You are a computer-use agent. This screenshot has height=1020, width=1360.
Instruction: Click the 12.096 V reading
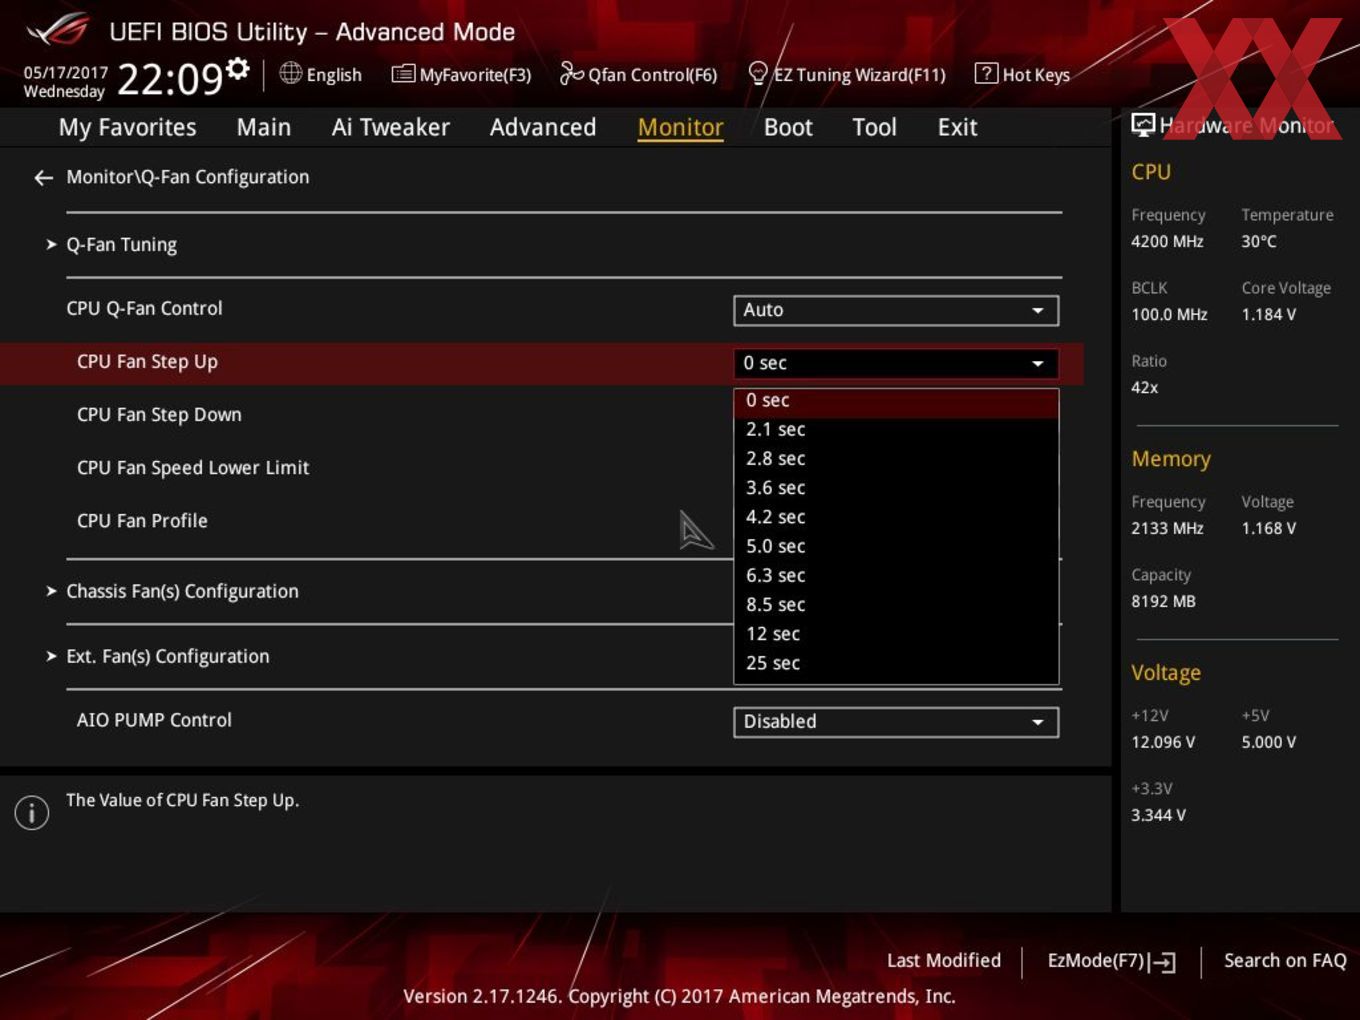(1163, 743)
